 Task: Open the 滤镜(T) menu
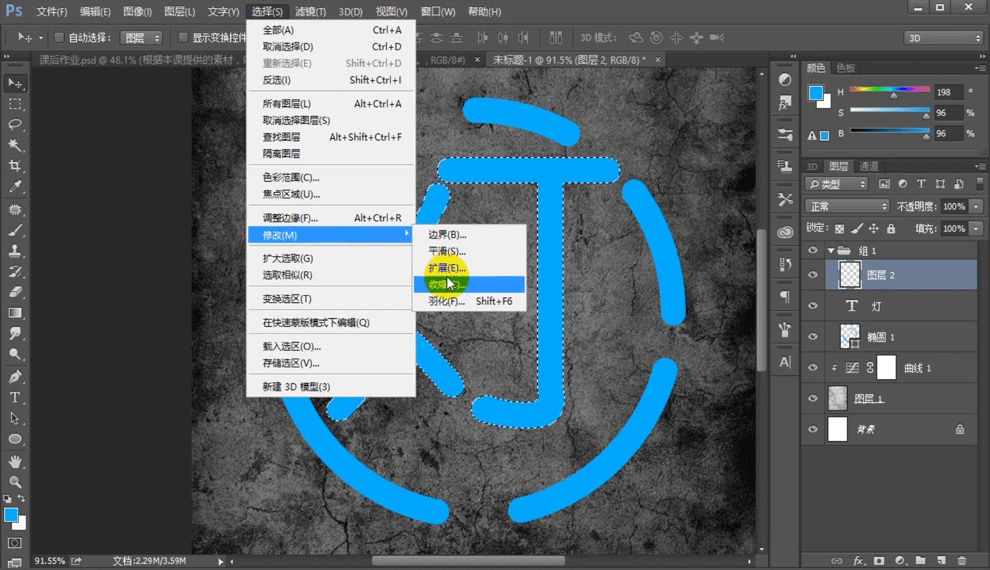click(x=310, y=11)
